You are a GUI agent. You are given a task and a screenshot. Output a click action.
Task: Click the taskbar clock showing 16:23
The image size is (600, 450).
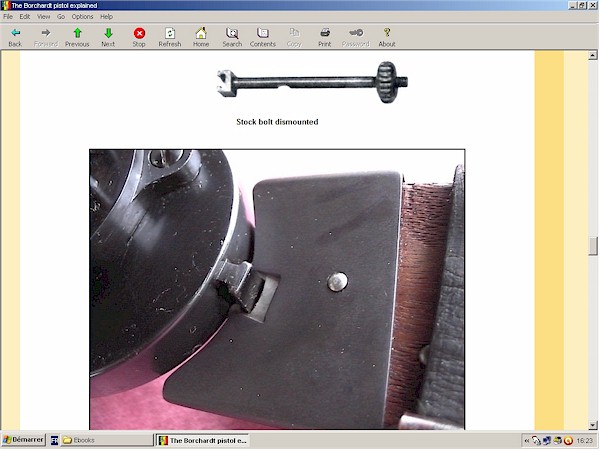(585, 441)
